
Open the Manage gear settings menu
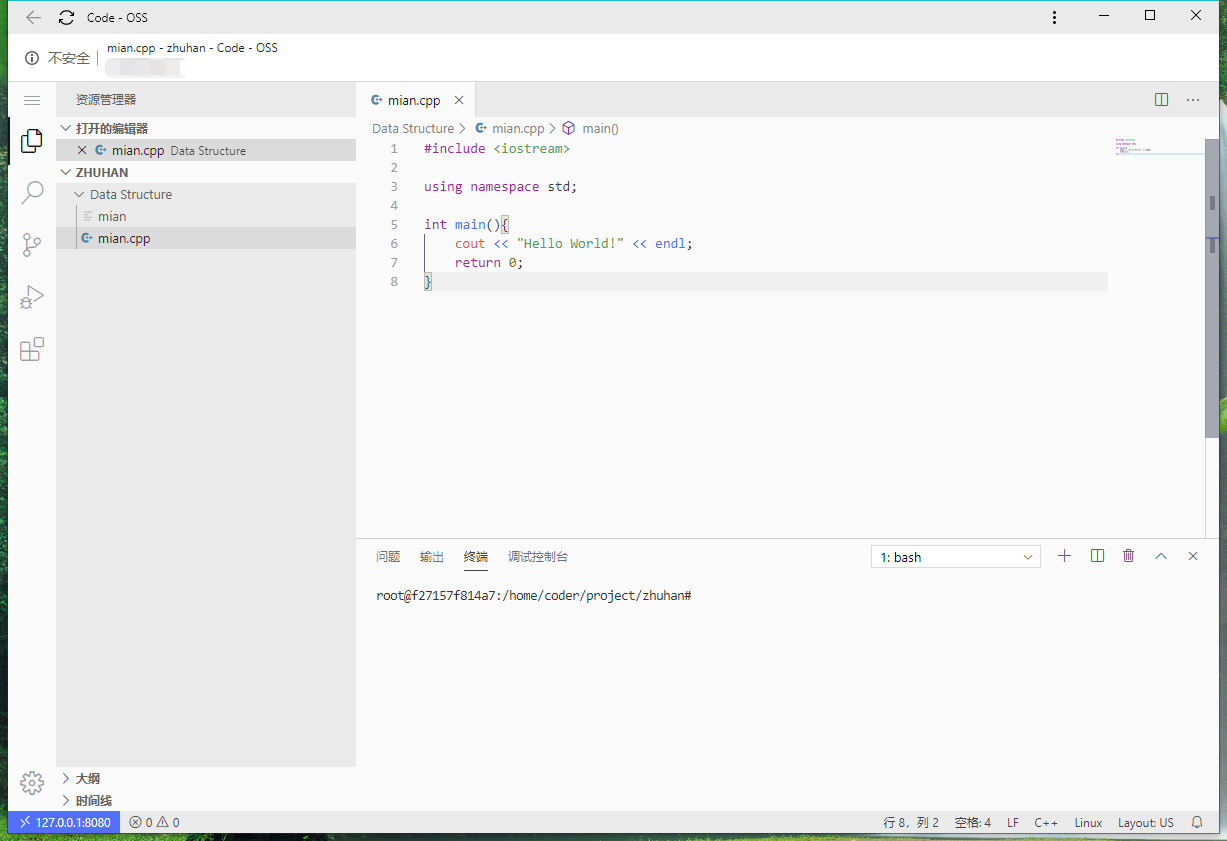(32, 782)
